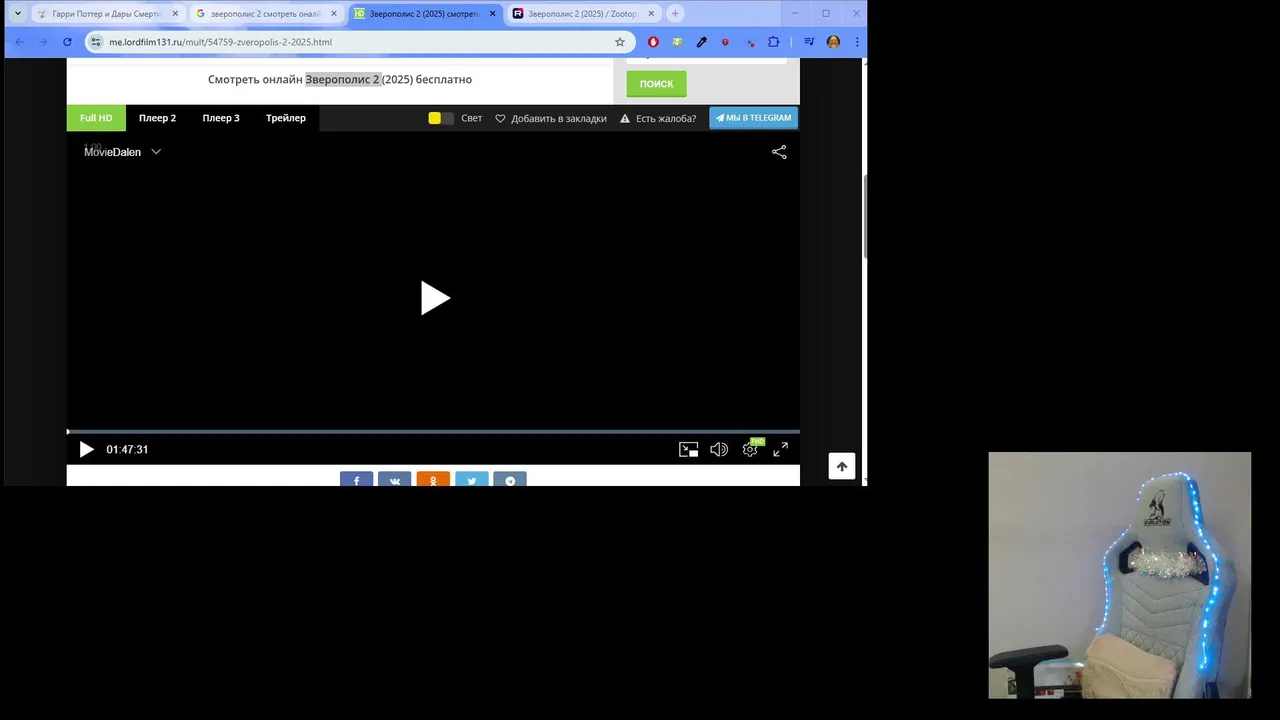Open the red Opera-style extension icon
The width and height of the screenshot is (1280, 720).
pos(653,42)
